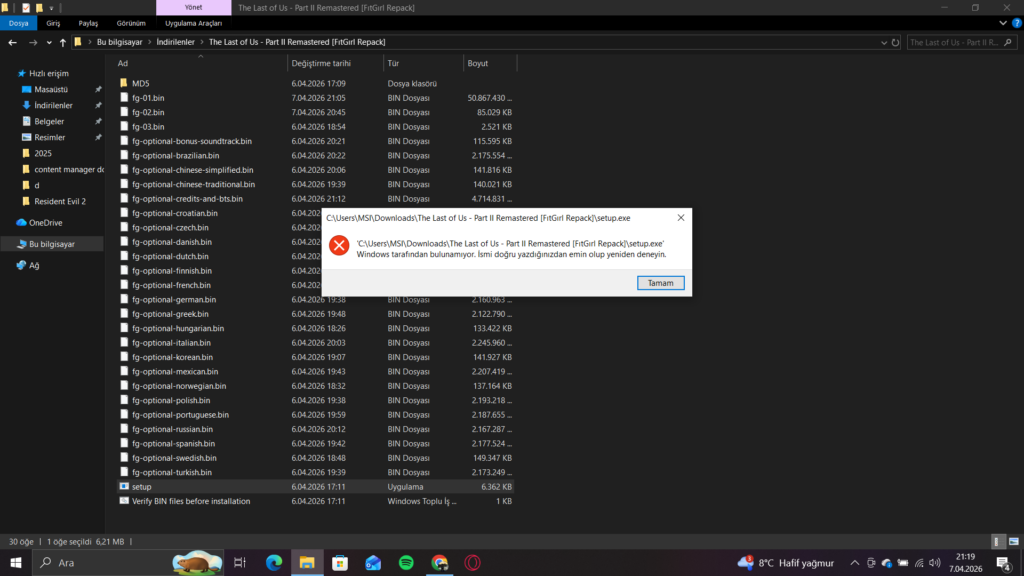The height and width of the screenshot is (576, 1024).
Task: Open Resimler in the sidebar
Action: (50, 137)
